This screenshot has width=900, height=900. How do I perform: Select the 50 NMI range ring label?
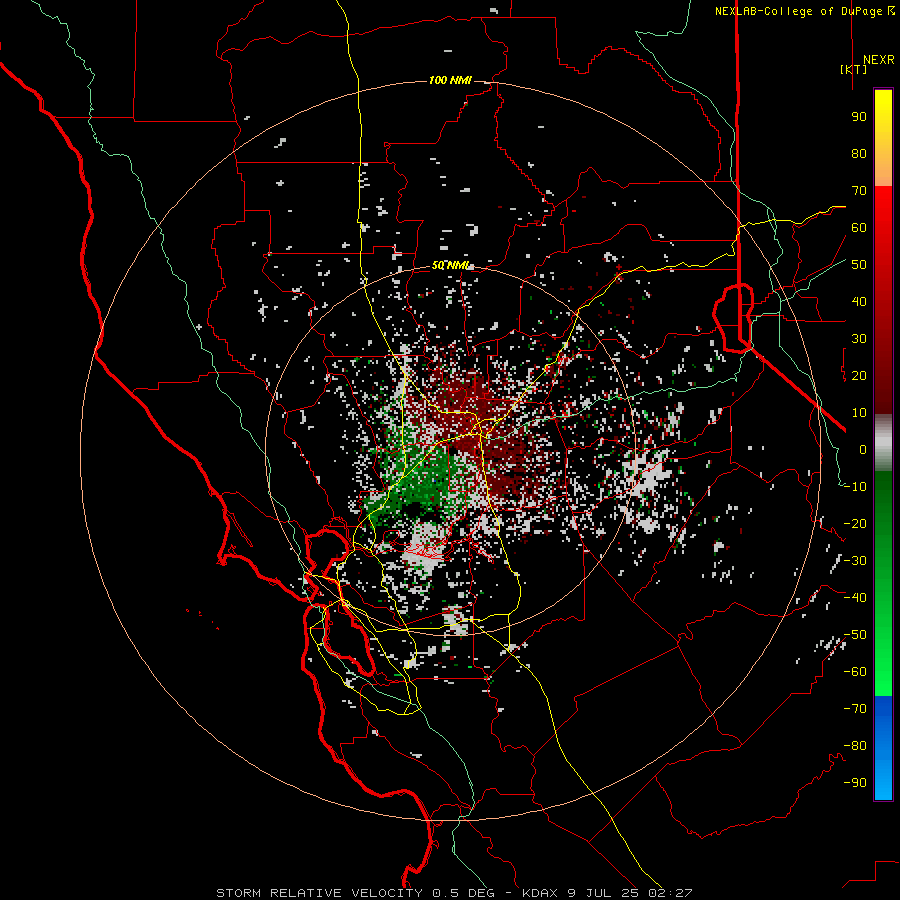click(x=451, y=265)
